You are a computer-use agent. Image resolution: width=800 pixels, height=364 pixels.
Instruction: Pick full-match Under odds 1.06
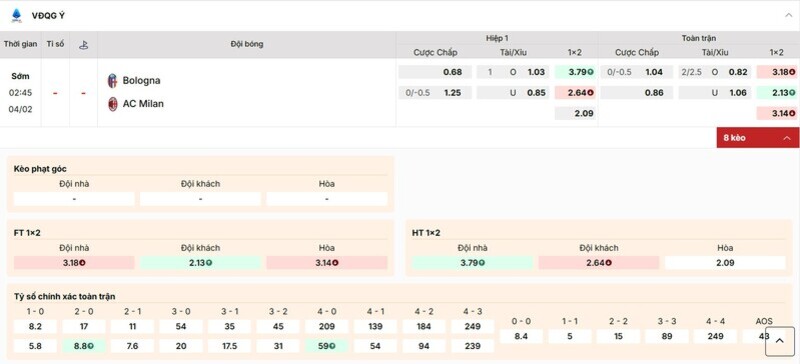715,93
